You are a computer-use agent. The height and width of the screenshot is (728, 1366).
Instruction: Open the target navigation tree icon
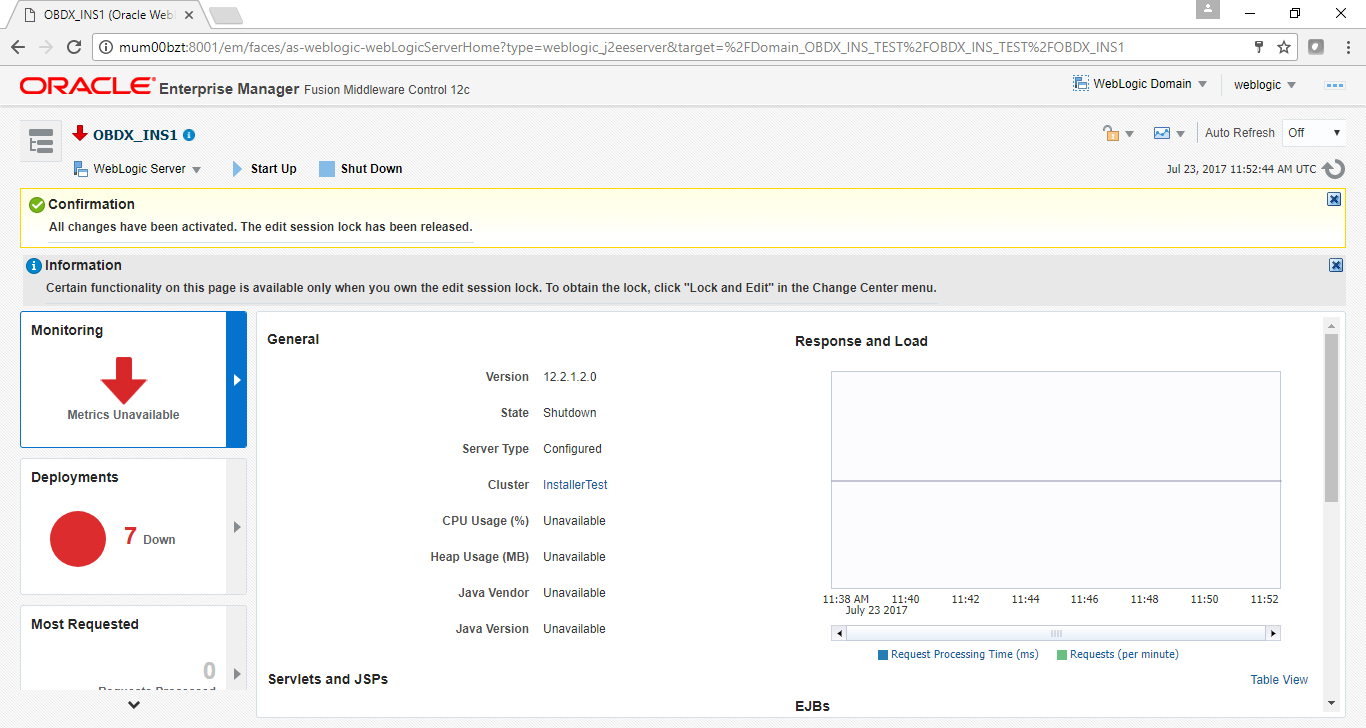(x=41, y=142)
